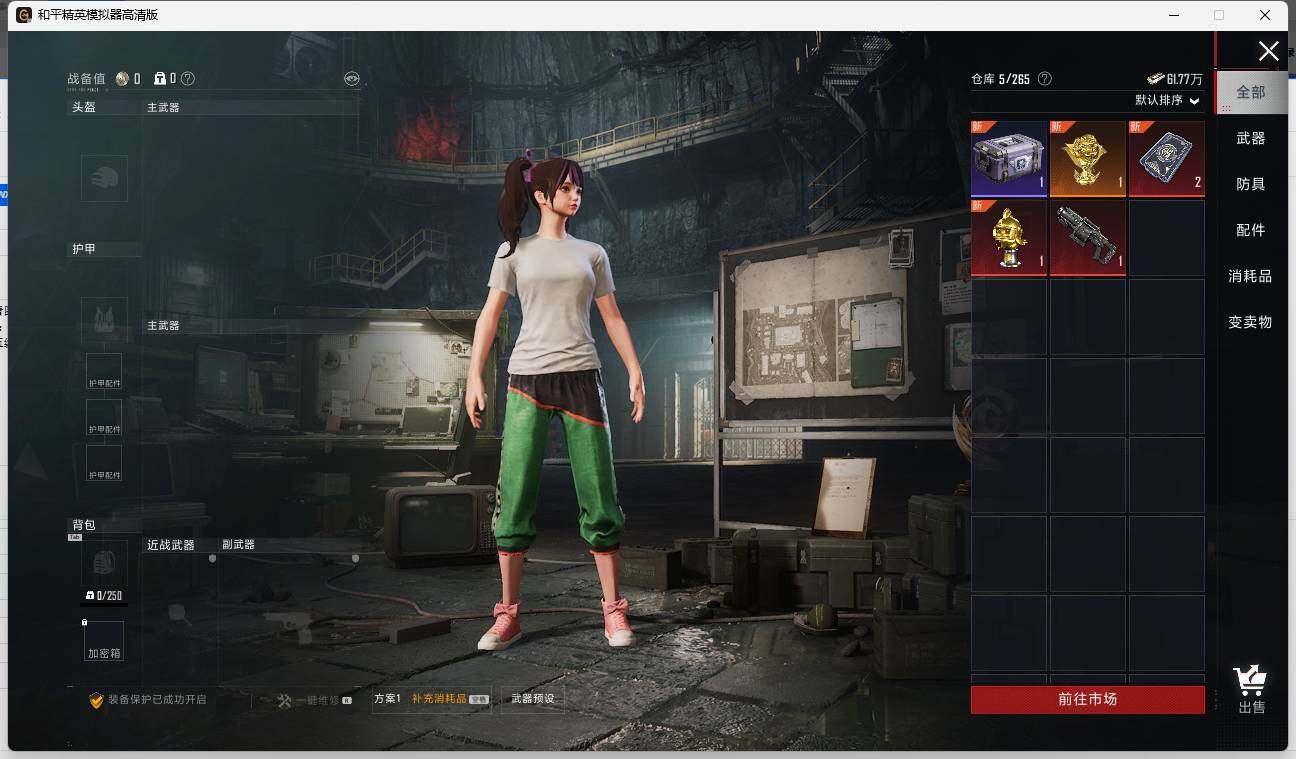Click the cash currency 61.77万 icon
Viewport: 1296px width, 759px height.
1157,78
